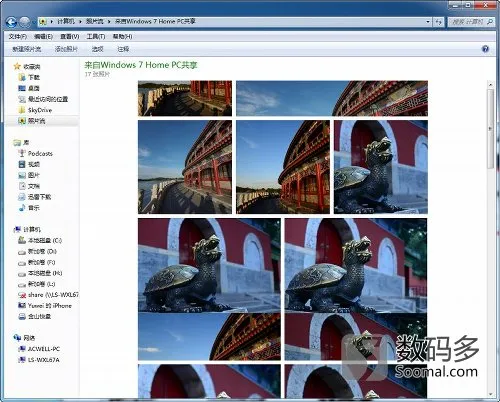Open the 新加卷 (F:) drive icon
The image size is (500, 402).
click(x=22, y=263)
